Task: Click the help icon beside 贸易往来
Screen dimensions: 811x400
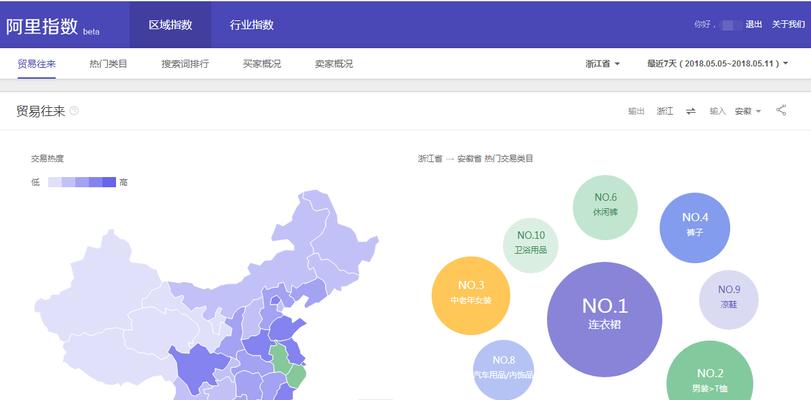Action: [74, 111]
